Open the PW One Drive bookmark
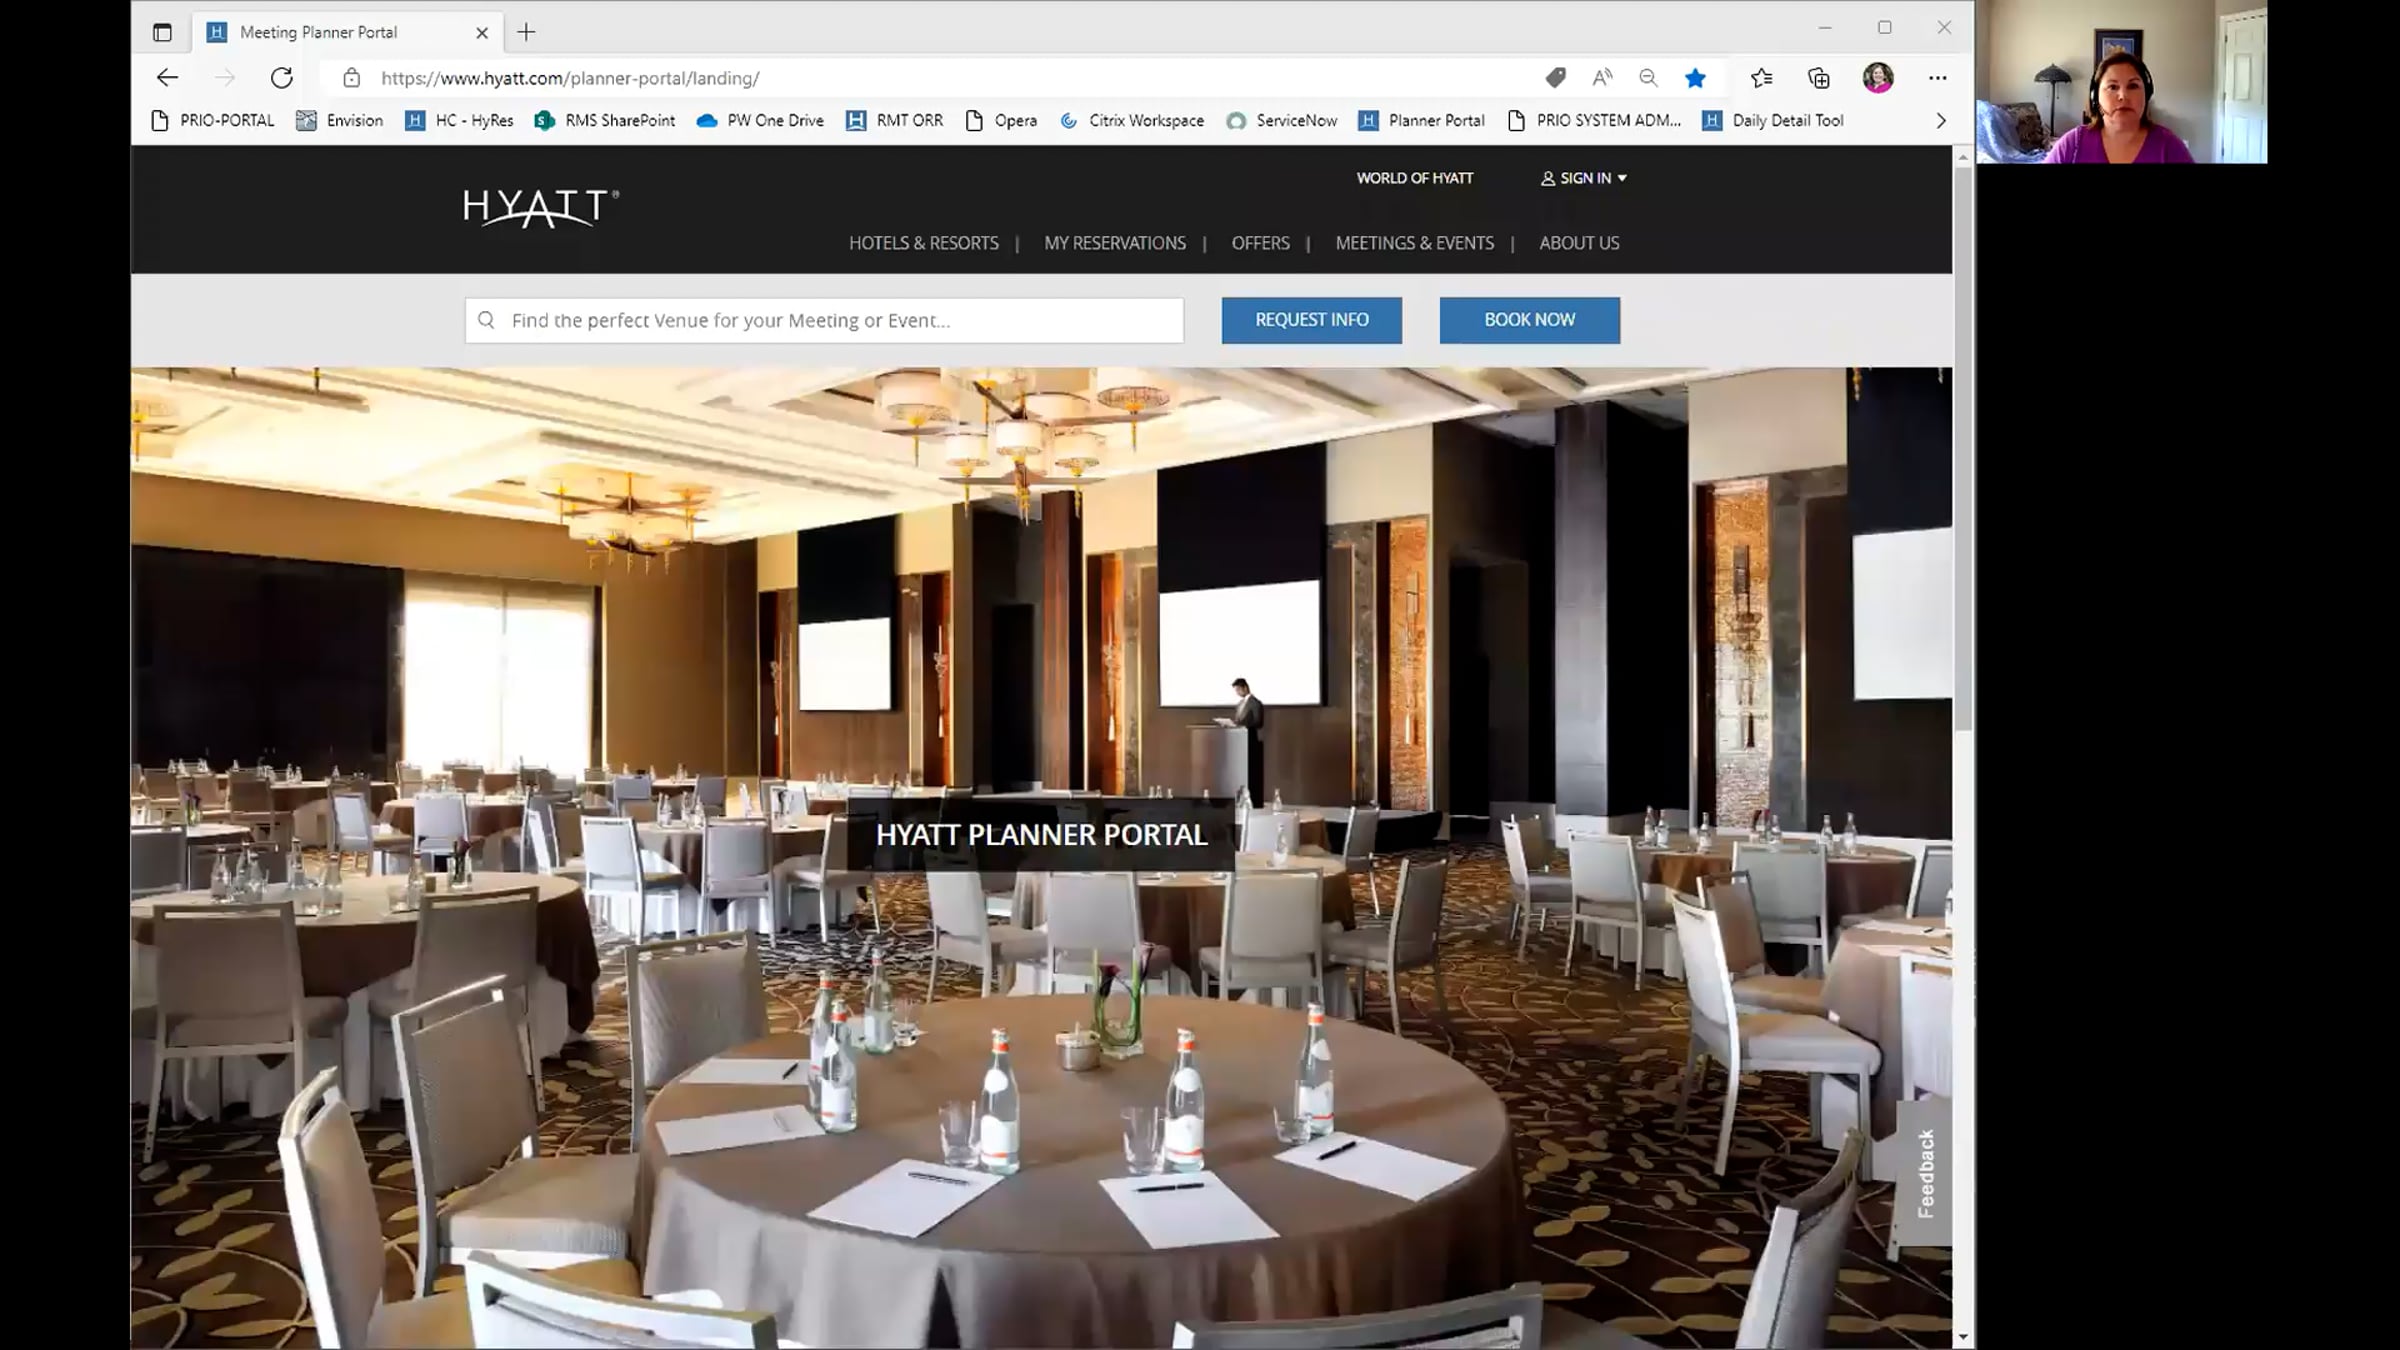2400x1350 pixels. coord(760,121)
